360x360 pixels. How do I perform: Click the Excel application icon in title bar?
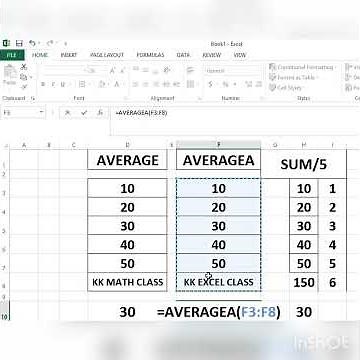click(6, 43)
